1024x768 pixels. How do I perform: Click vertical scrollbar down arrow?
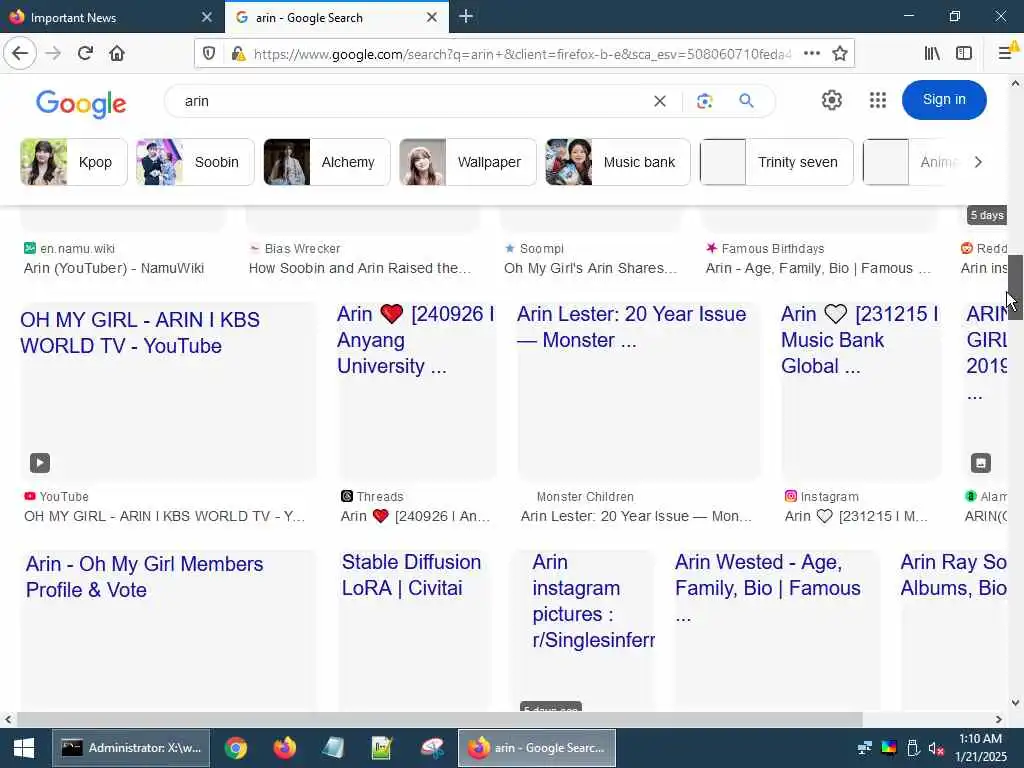pos(1015,703)
